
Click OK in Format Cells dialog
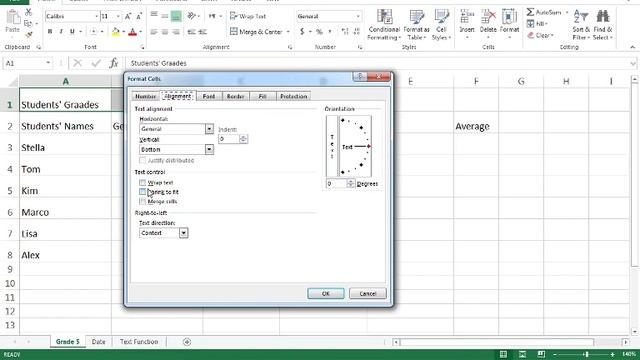[x=326, y=293]
